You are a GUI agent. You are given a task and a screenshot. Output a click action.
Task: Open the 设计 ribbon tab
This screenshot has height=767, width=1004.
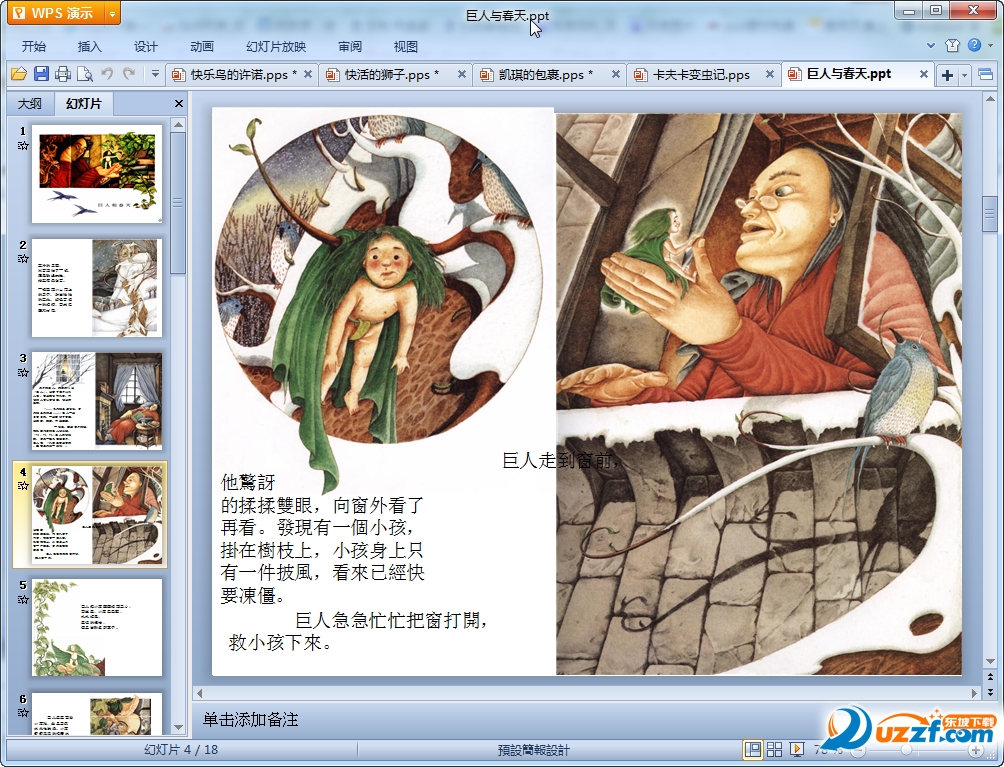click(145, 47)
